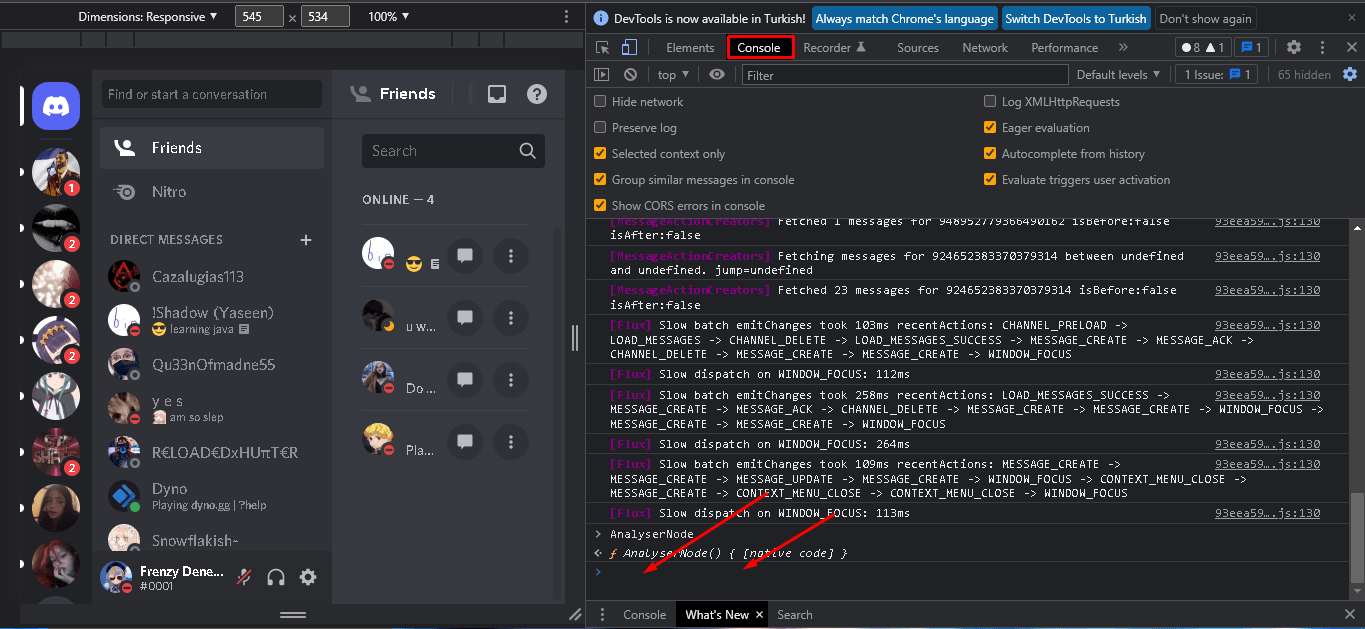Show console sidebar icon
The width and height of the screenshot is (1365, 629).
602,75
